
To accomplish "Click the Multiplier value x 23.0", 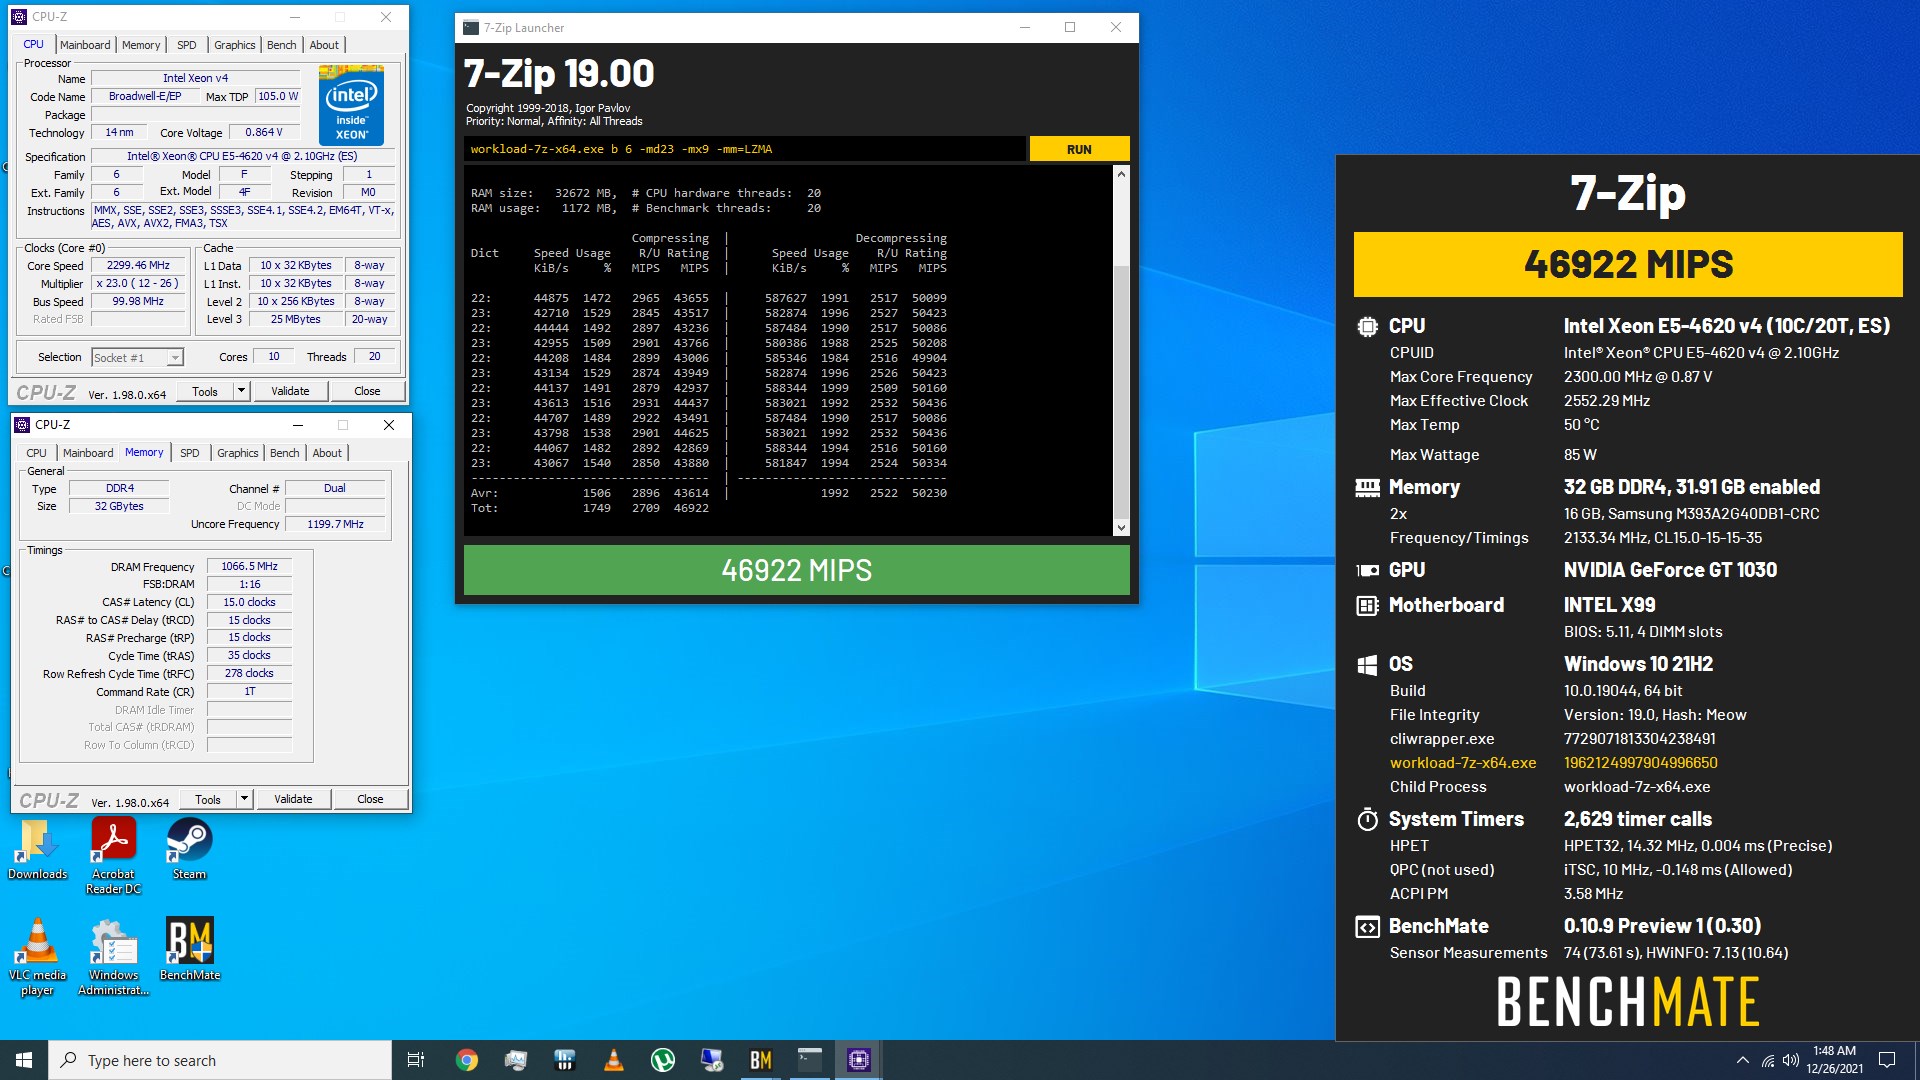I will (139, 284).
